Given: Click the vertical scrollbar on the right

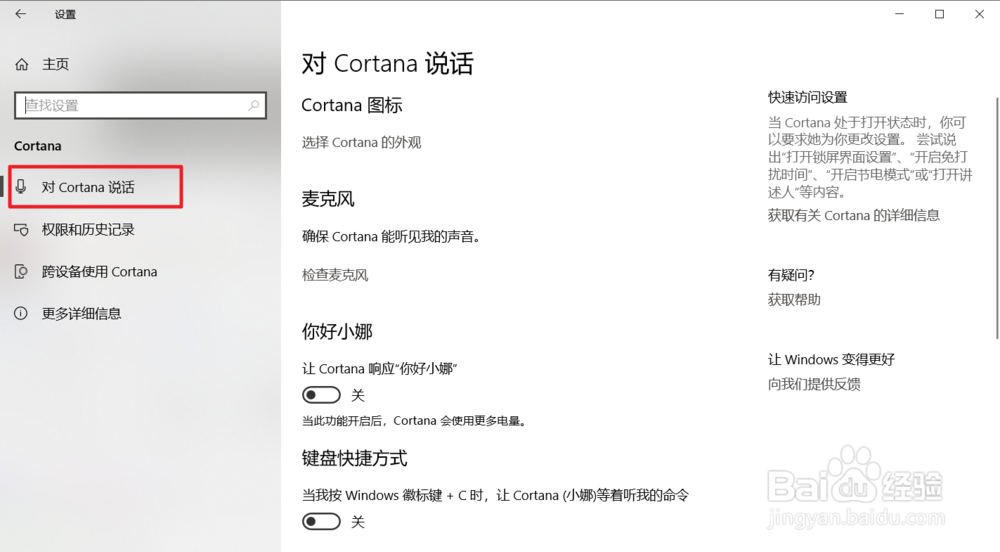Looking at the screenshot, I should tap(996, 218).
